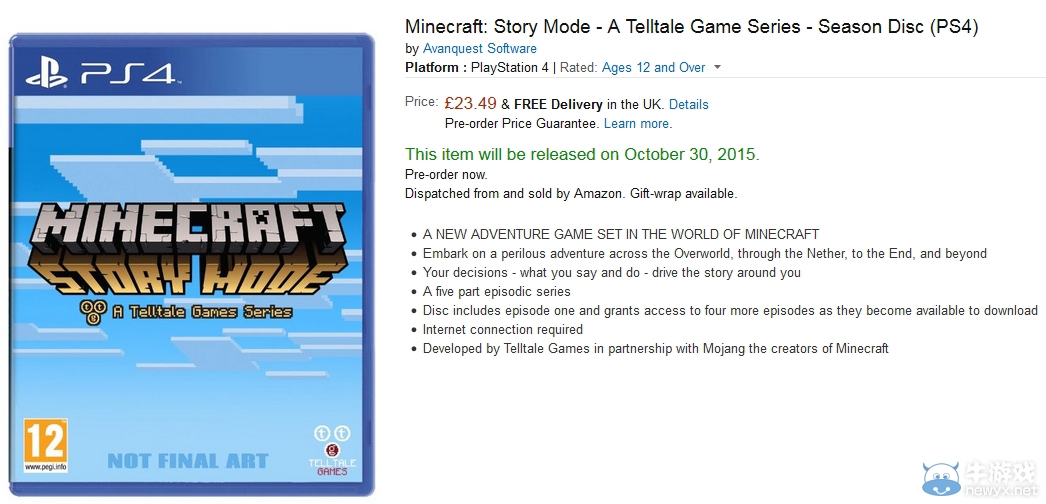Click the 'Internet connection required' bullet point
The image size is (1046, 504).
(502, 329)
